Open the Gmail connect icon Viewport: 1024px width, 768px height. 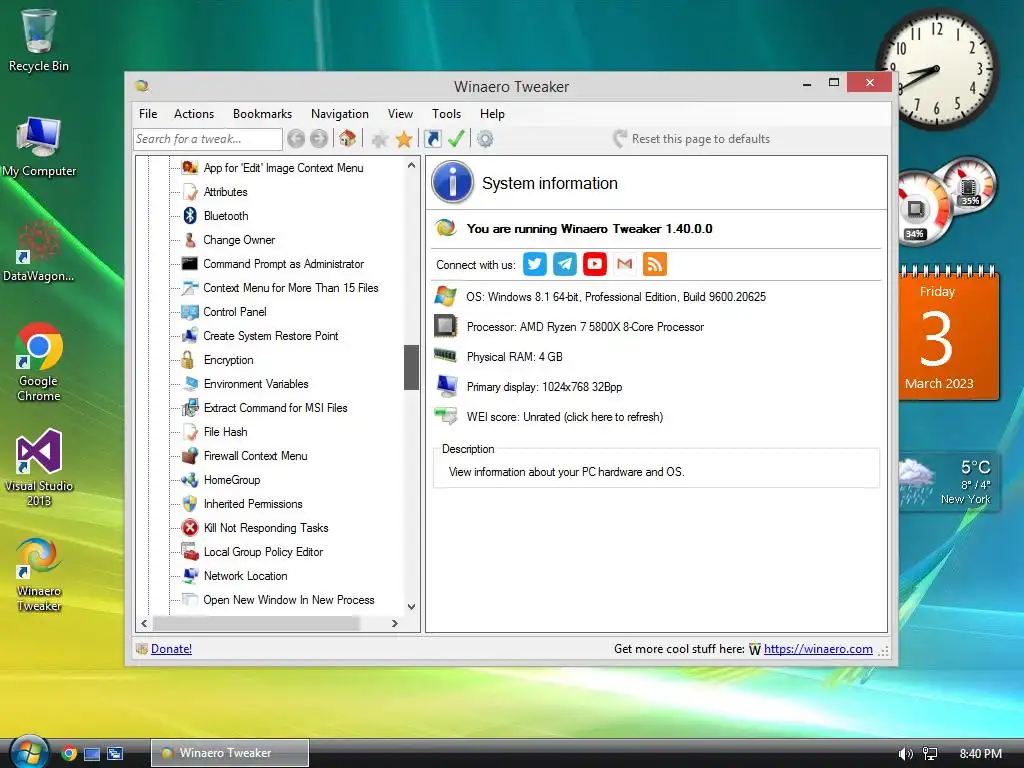[x=625, y=264]
